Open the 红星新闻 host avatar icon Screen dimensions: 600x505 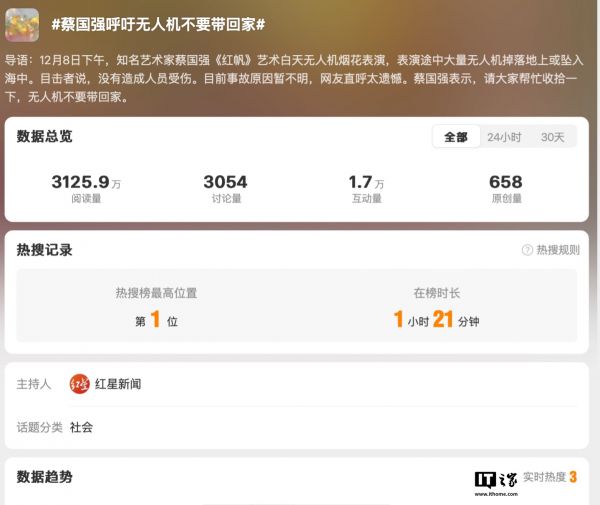[x=80, y=384]
